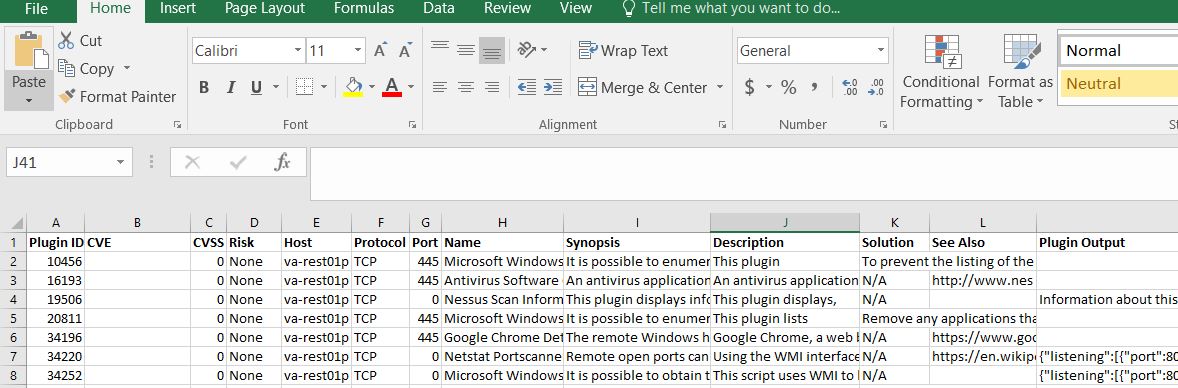Viewport: 1178px width, 388px height.
Task: Open the Underline style dropdown arrow
Action: pos(276,87)
